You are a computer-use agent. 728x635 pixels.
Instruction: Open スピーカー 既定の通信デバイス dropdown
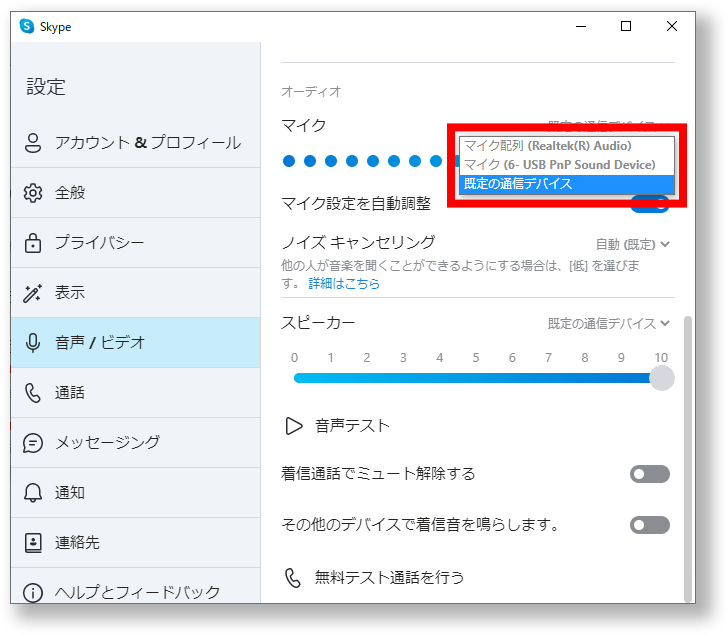click(609, 324)
